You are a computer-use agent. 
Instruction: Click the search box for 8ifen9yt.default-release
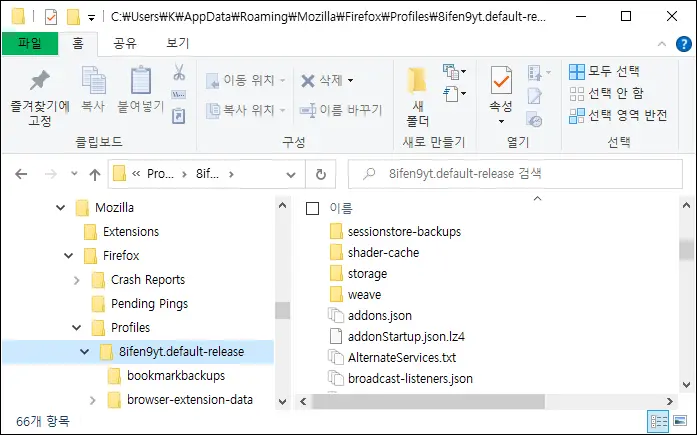pos(515,174)
